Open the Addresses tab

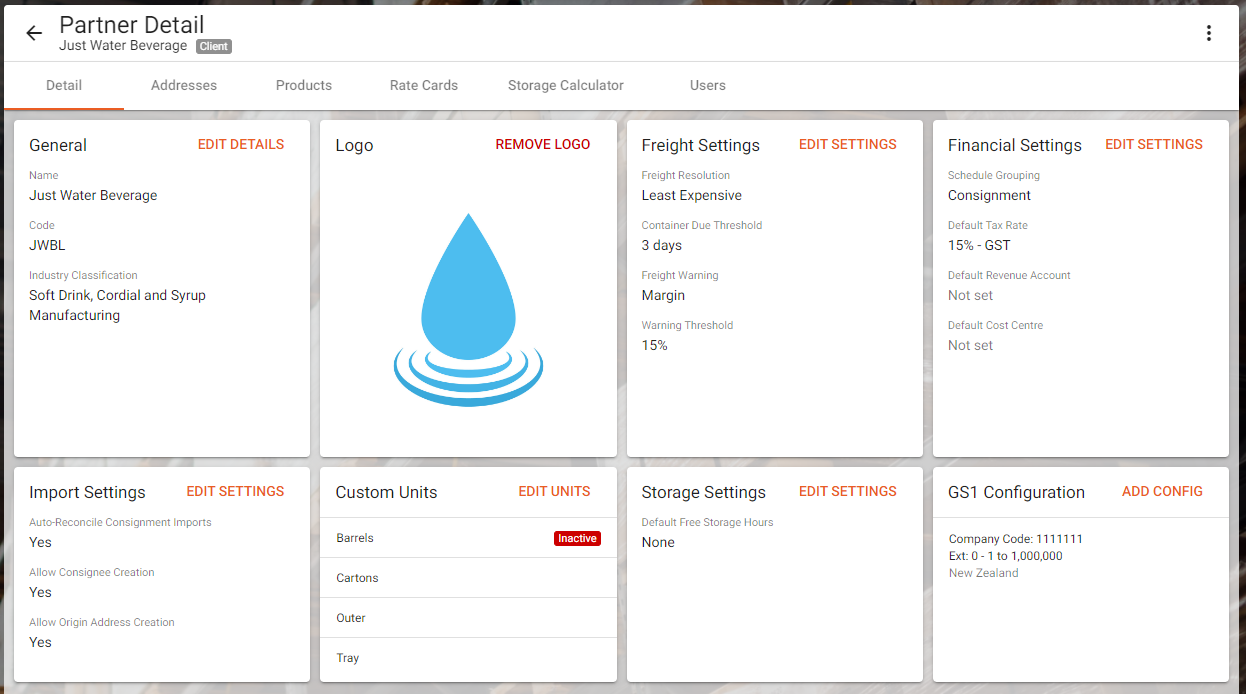pos(184,85)
